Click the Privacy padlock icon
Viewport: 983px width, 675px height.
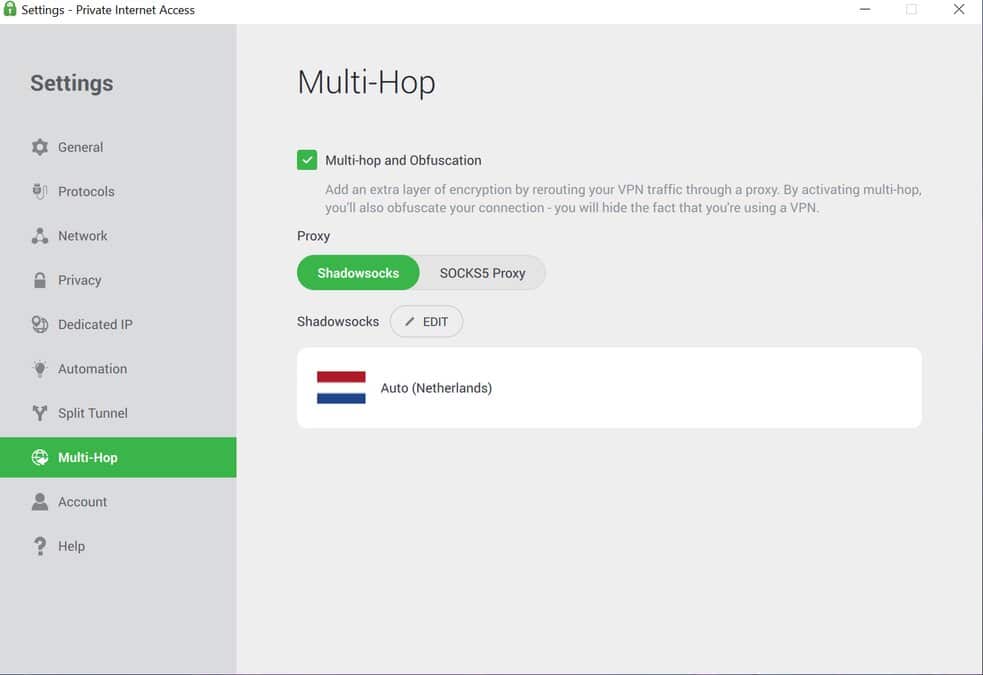[39, 280]
